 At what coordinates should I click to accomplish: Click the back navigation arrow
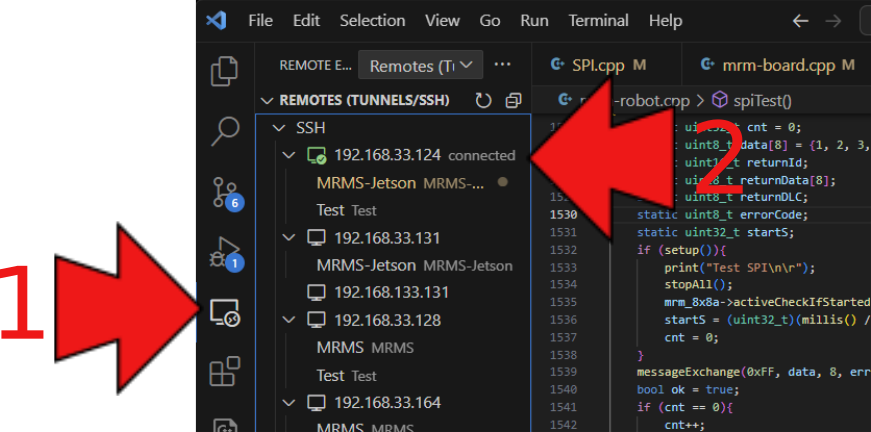tap(800, 21)
